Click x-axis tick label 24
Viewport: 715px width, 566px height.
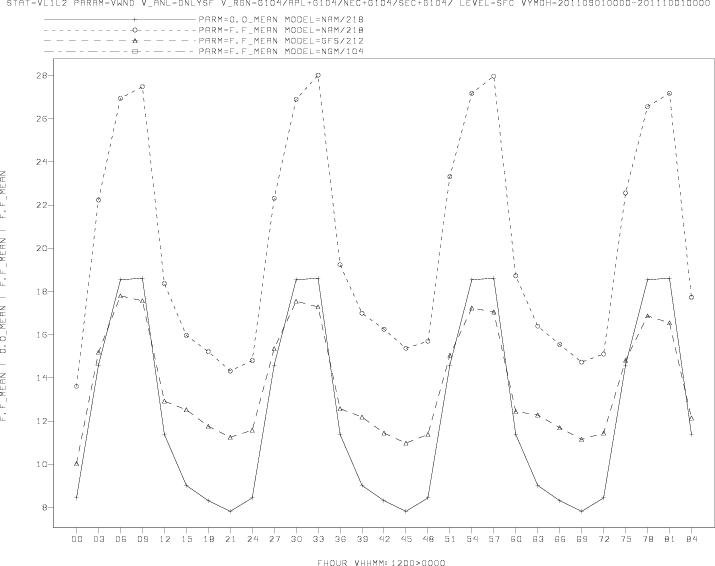[x=252, y=539]
